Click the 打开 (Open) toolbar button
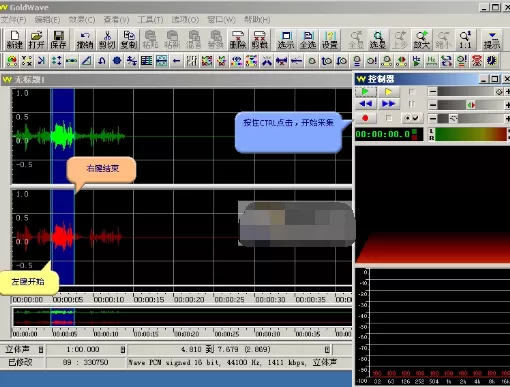This screenshot has width=510, height=387. pos(36,40)
